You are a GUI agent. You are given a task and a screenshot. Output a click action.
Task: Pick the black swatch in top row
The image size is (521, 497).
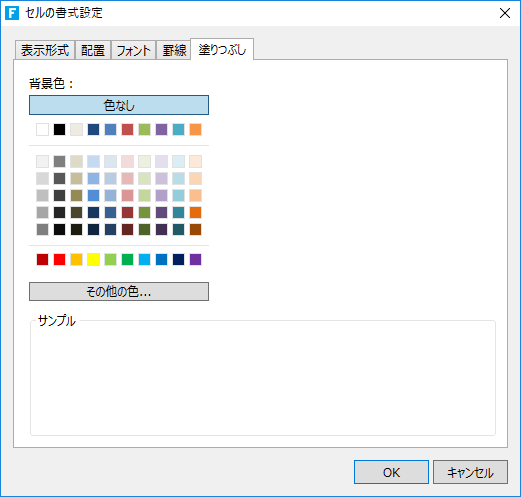[59, 129]
